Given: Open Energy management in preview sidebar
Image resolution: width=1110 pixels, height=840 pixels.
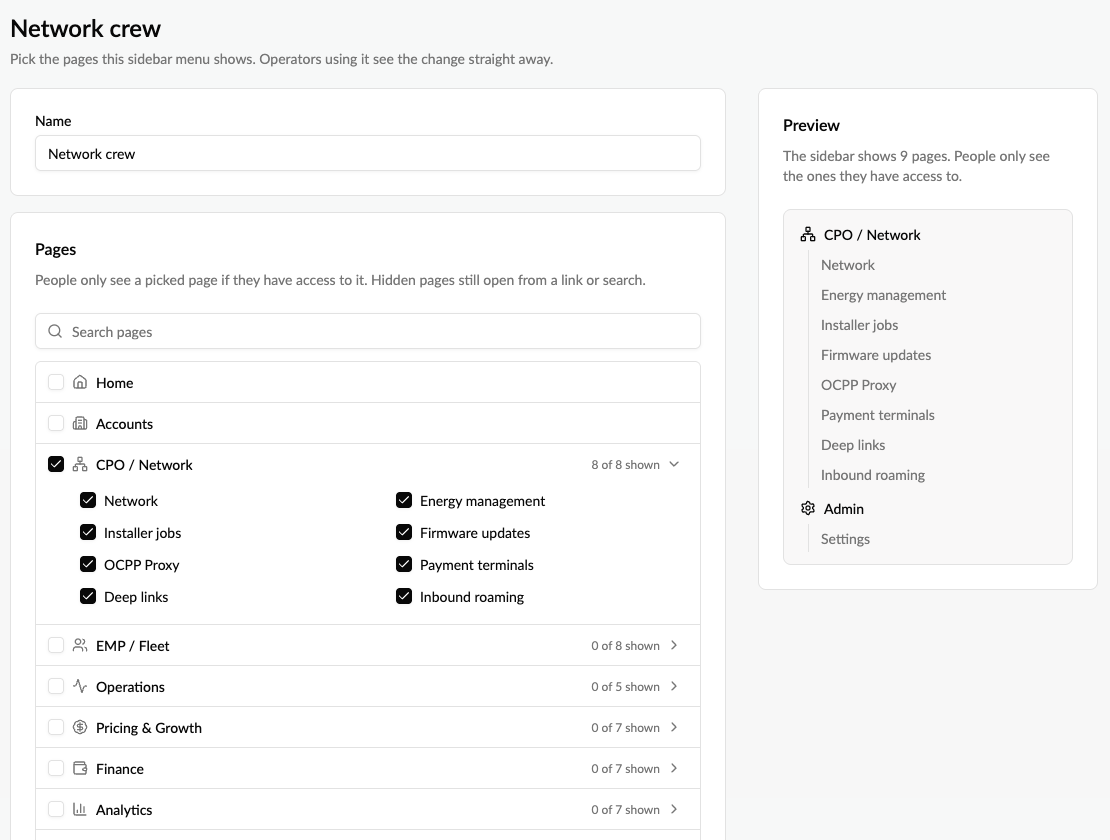Looking at the screenshot, I should click(x=883, y=295).
